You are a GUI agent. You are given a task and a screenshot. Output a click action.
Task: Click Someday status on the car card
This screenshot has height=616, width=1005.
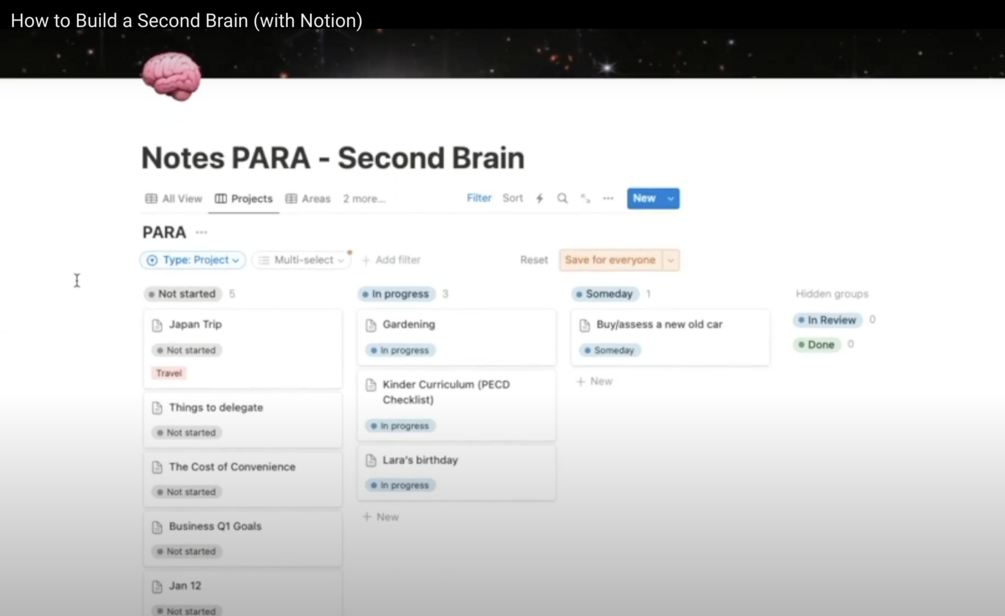(609, 351)
